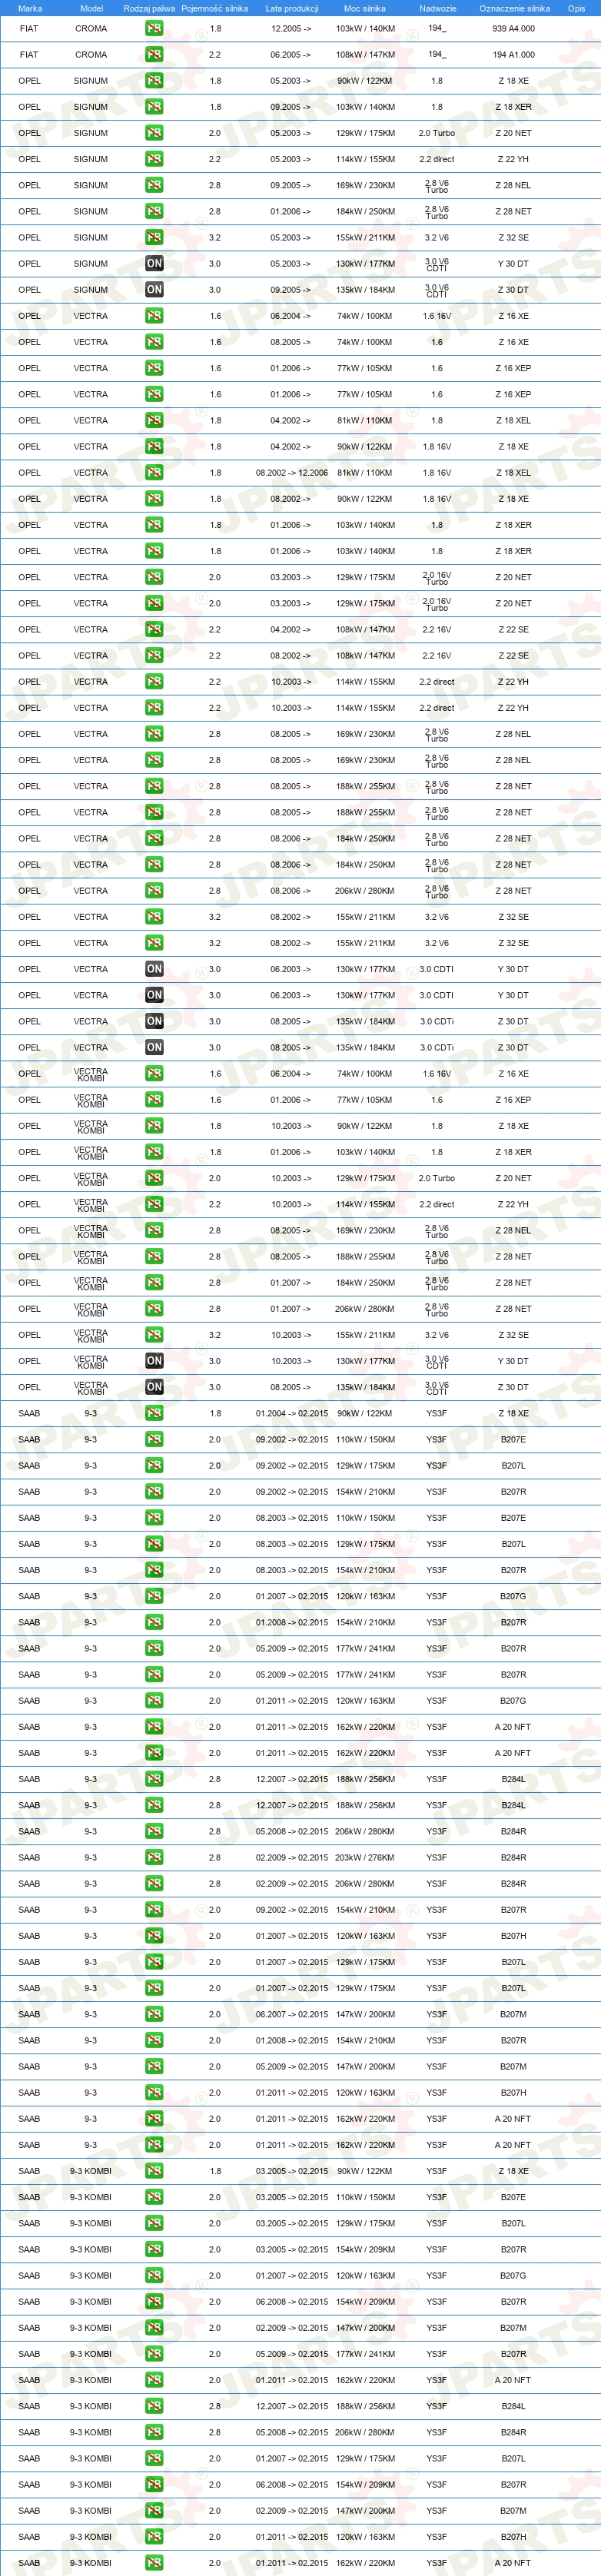Click petrol icon for SIGNUM Z 28 NEL
This screenshot has width=601, height=2576.
(154, 185)
